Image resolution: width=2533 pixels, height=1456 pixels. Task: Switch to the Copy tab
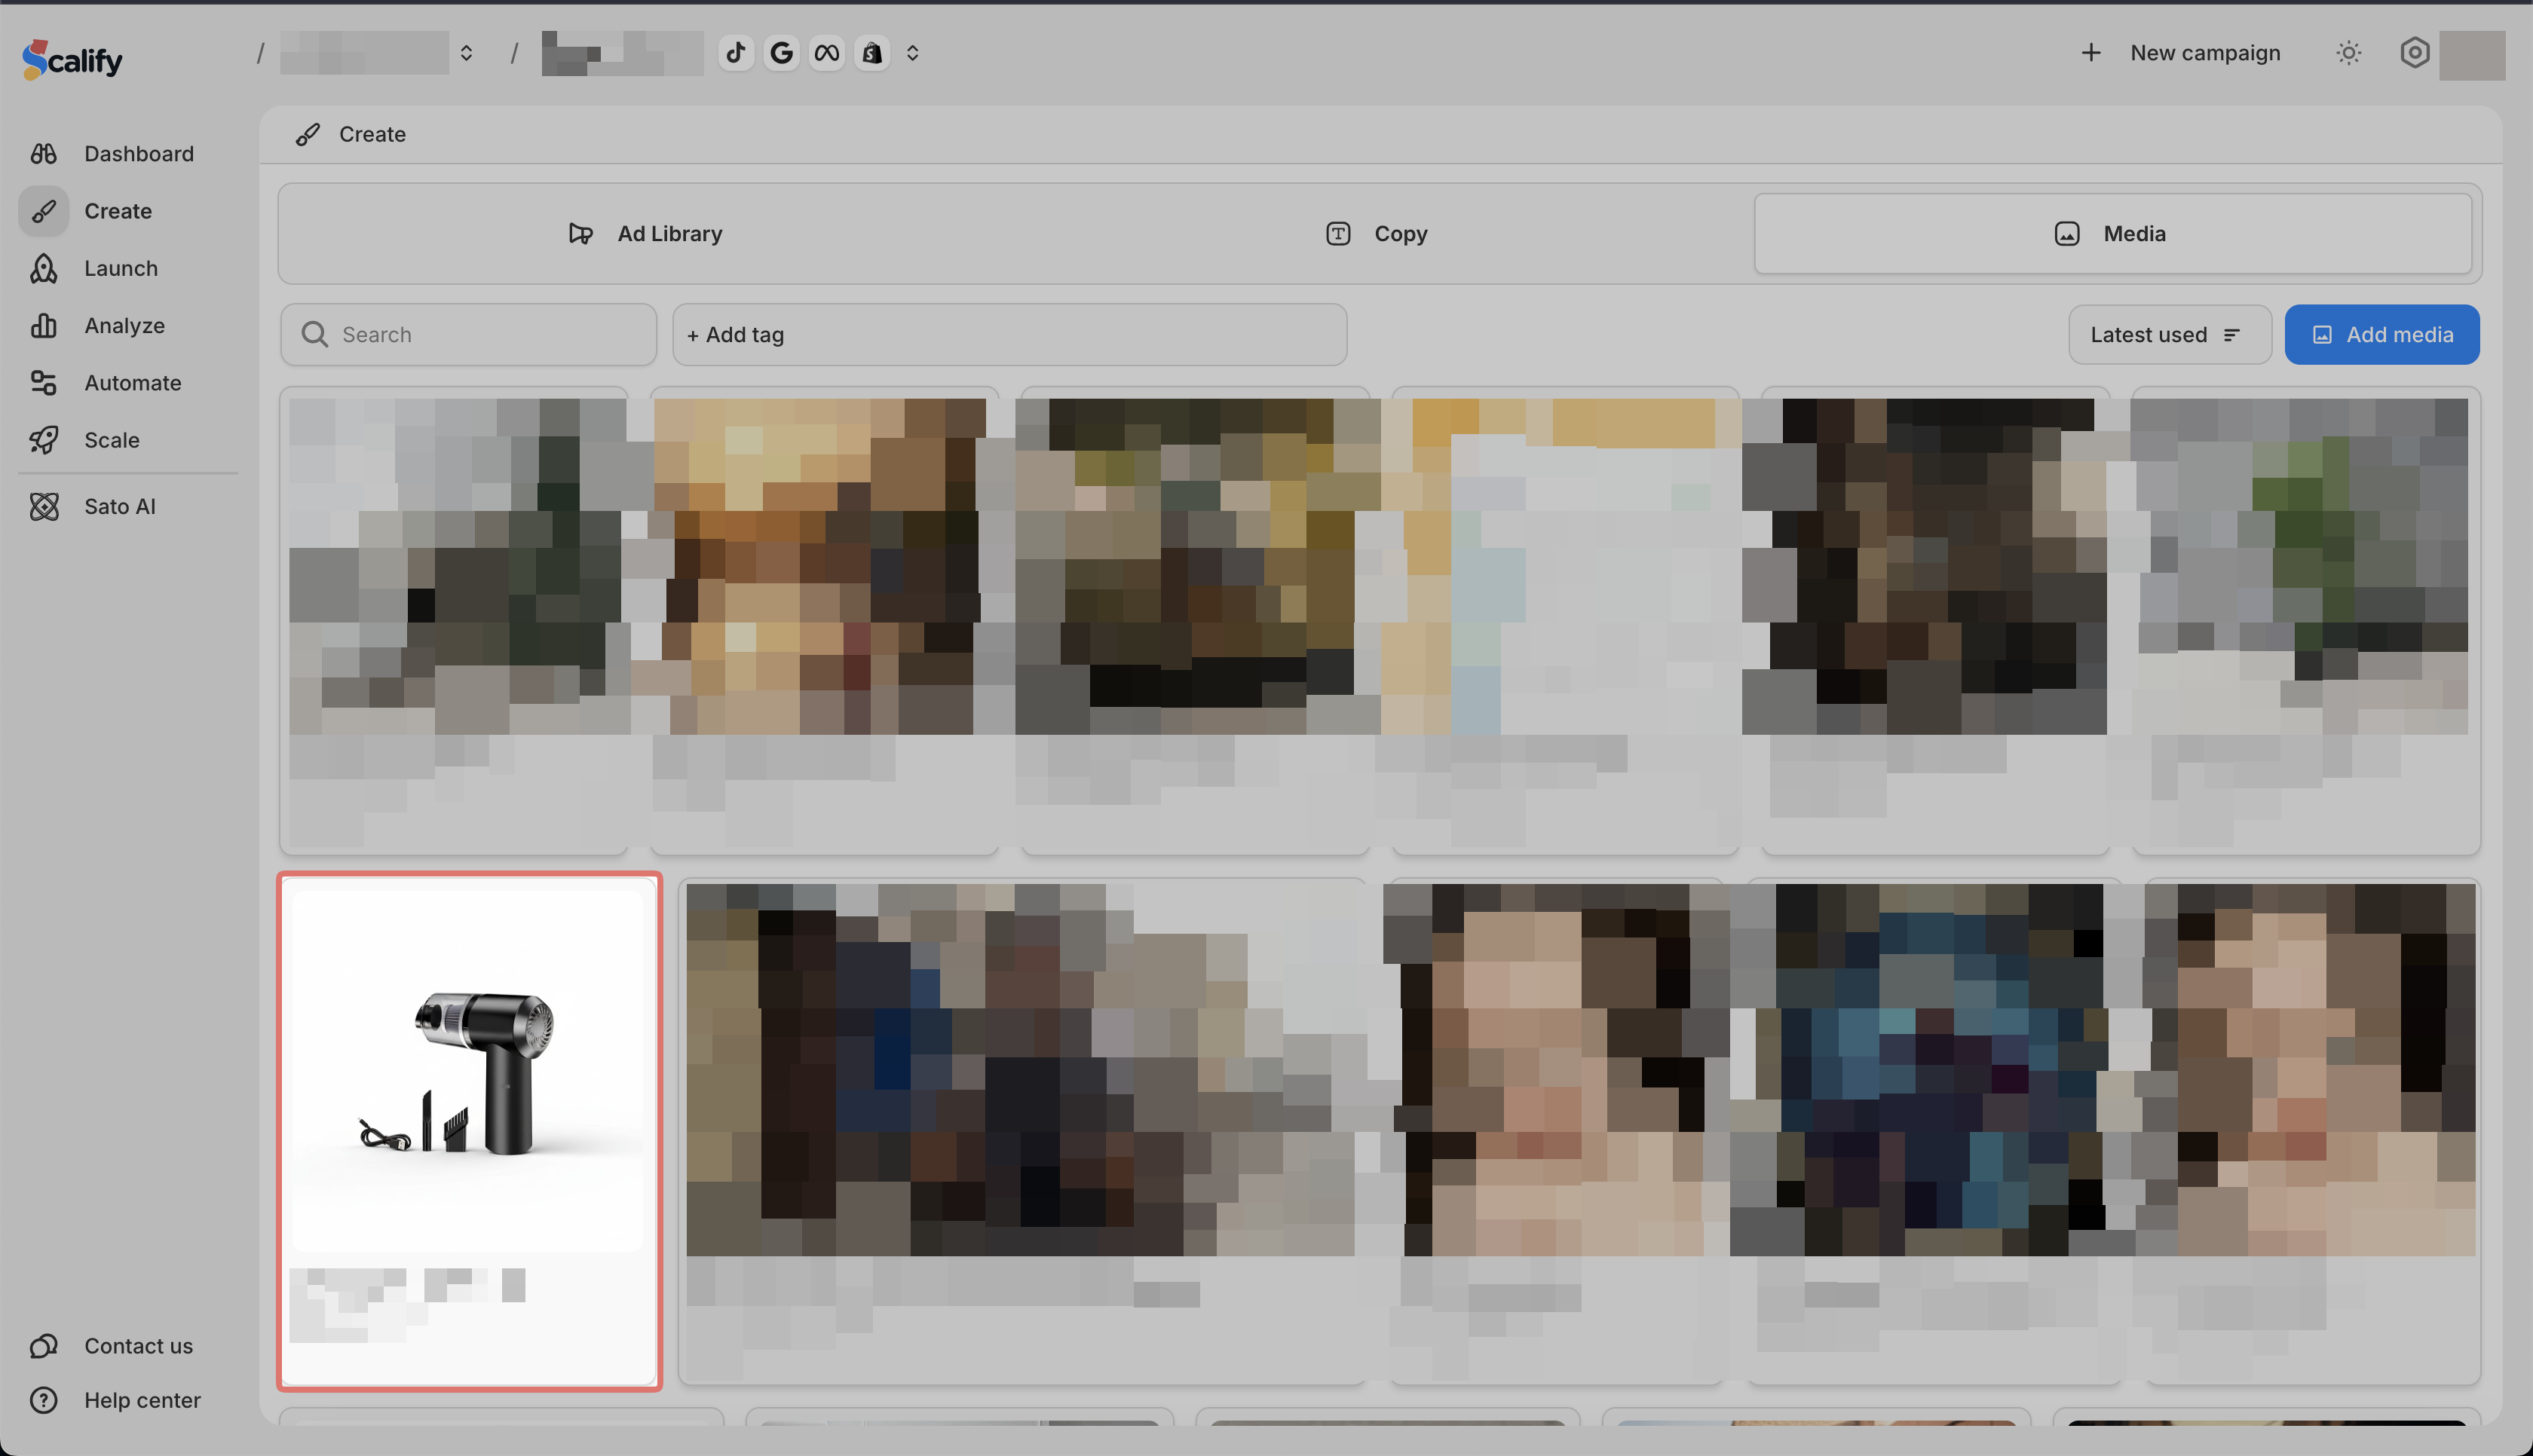pyautogui.click(x=1377, y=233)
